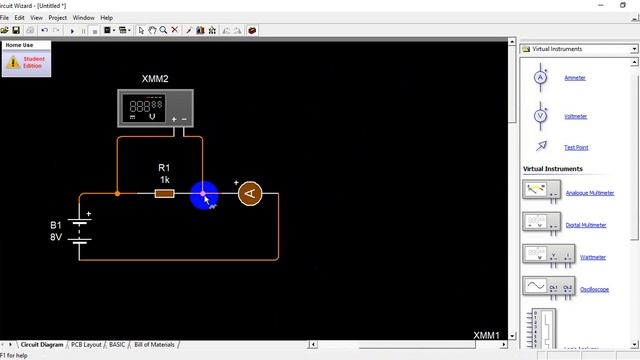The image size is (640, 360).
Task: Select the Test Point arrow symbol
Action: (541, 146)
